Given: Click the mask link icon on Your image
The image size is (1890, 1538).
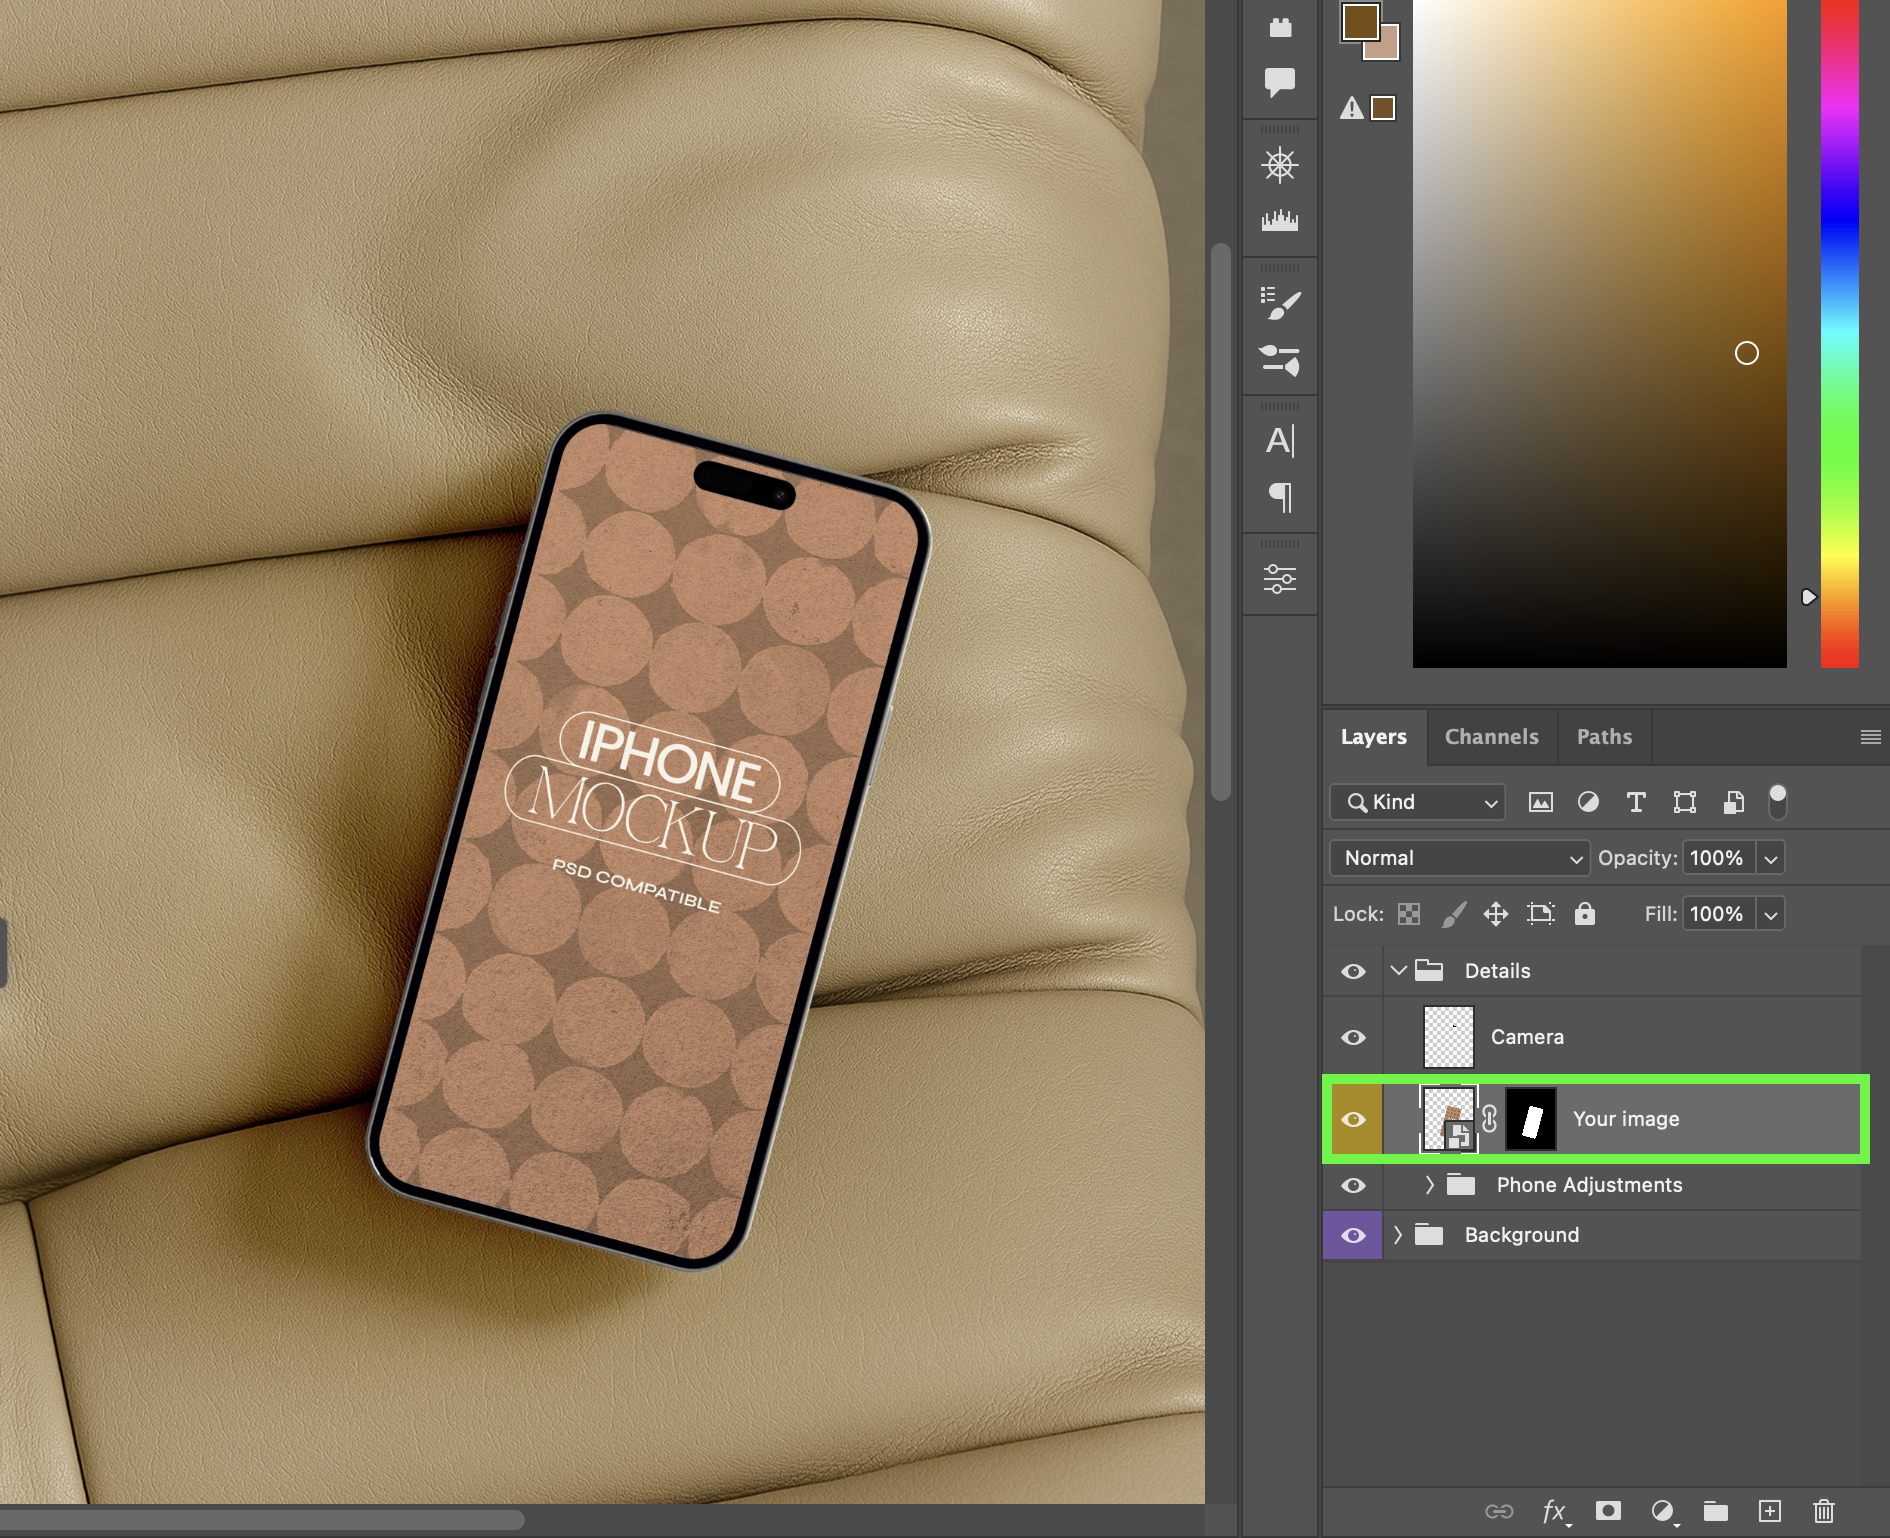Looking at the screenshot, I should pos(1490,1119).
